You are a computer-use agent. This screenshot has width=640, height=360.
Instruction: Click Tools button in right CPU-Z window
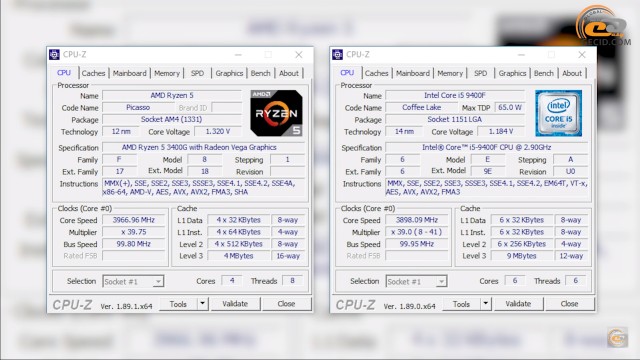(462, 304)
